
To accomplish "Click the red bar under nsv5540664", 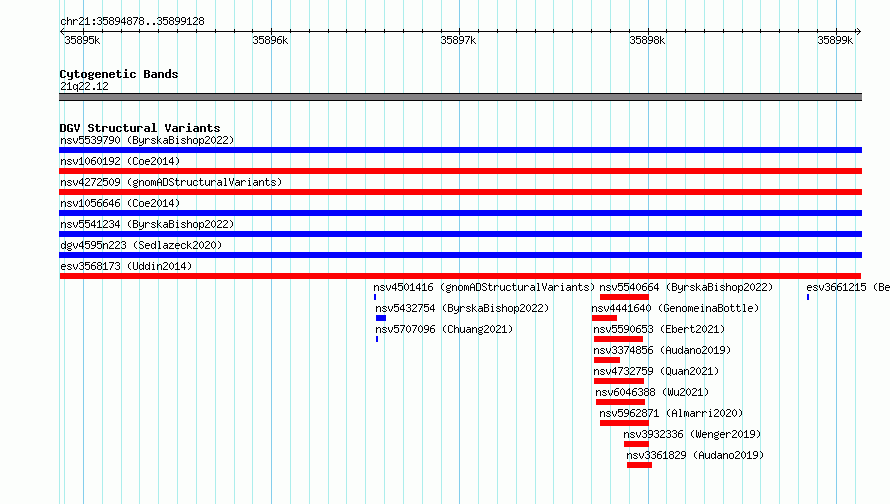I will tap(624, 297).
